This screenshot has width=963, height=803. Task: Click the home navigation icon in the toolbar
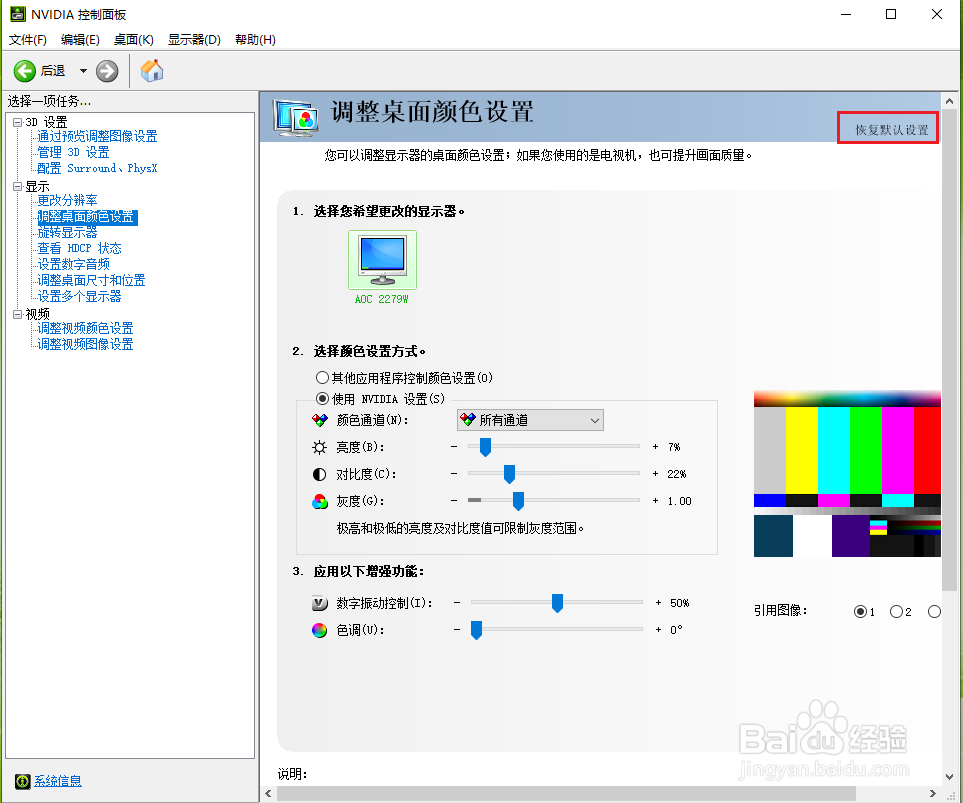click(152, 70)
